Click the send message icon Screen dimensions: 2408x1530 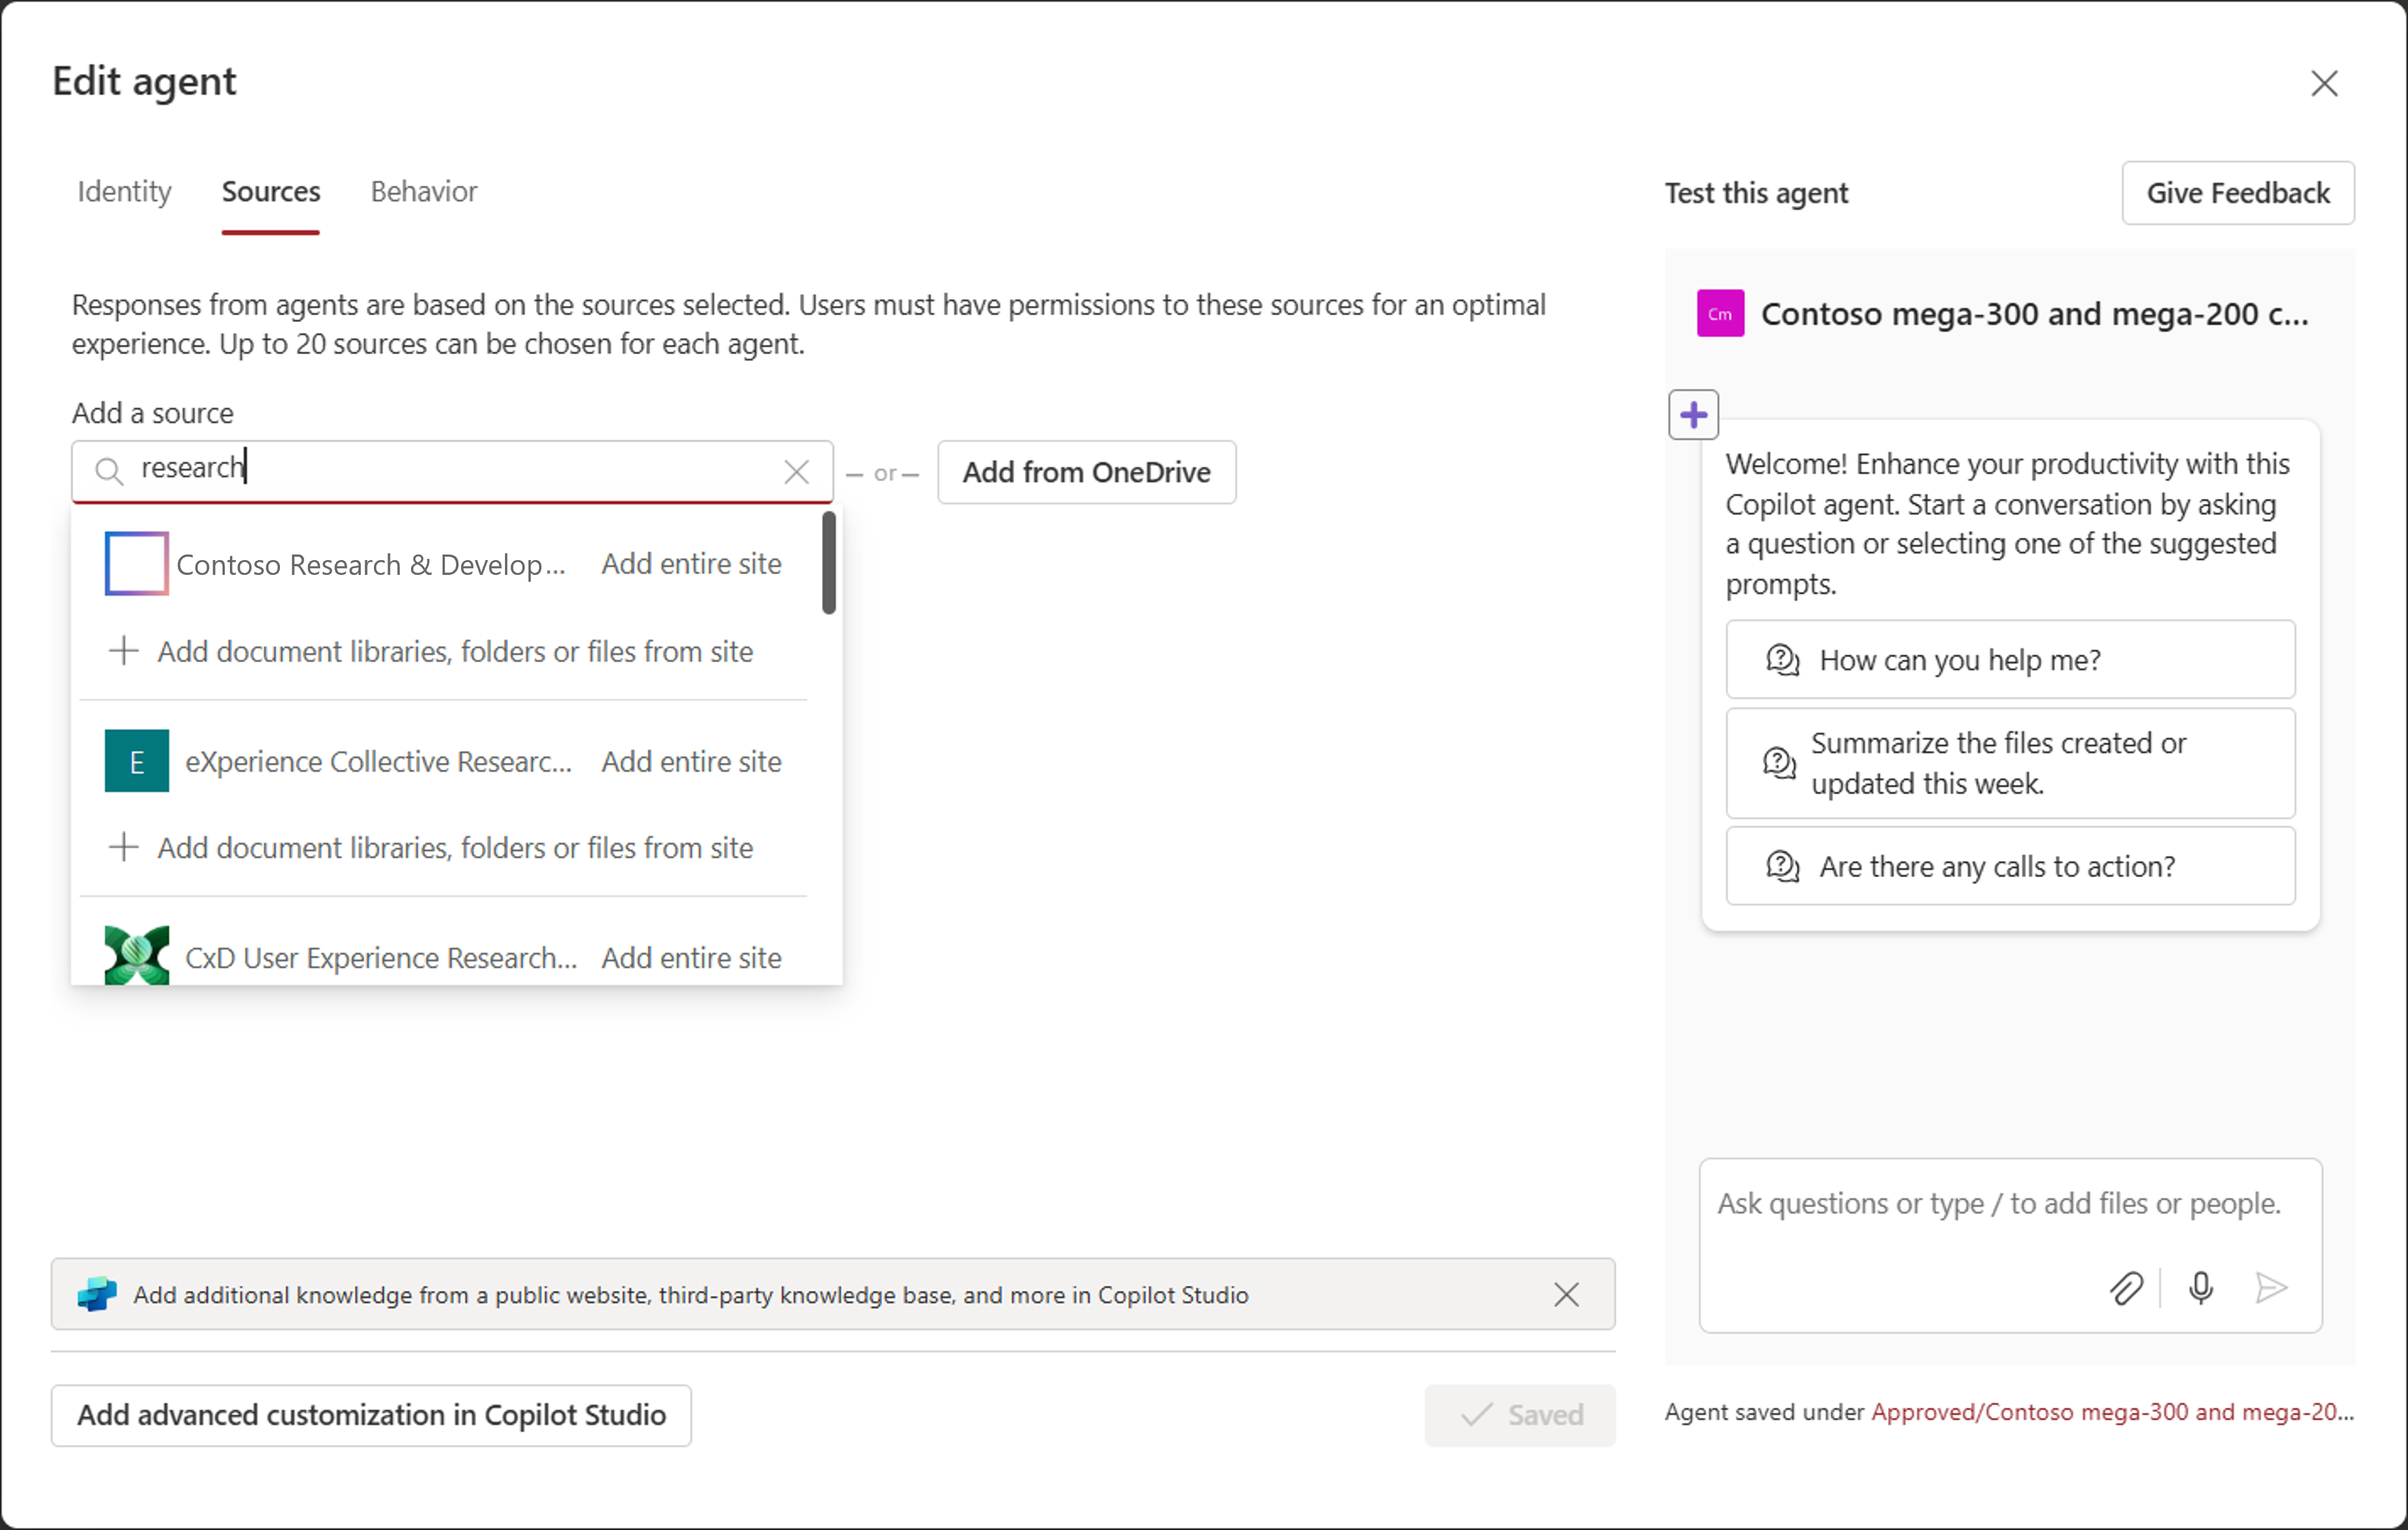(2272, 1289)
